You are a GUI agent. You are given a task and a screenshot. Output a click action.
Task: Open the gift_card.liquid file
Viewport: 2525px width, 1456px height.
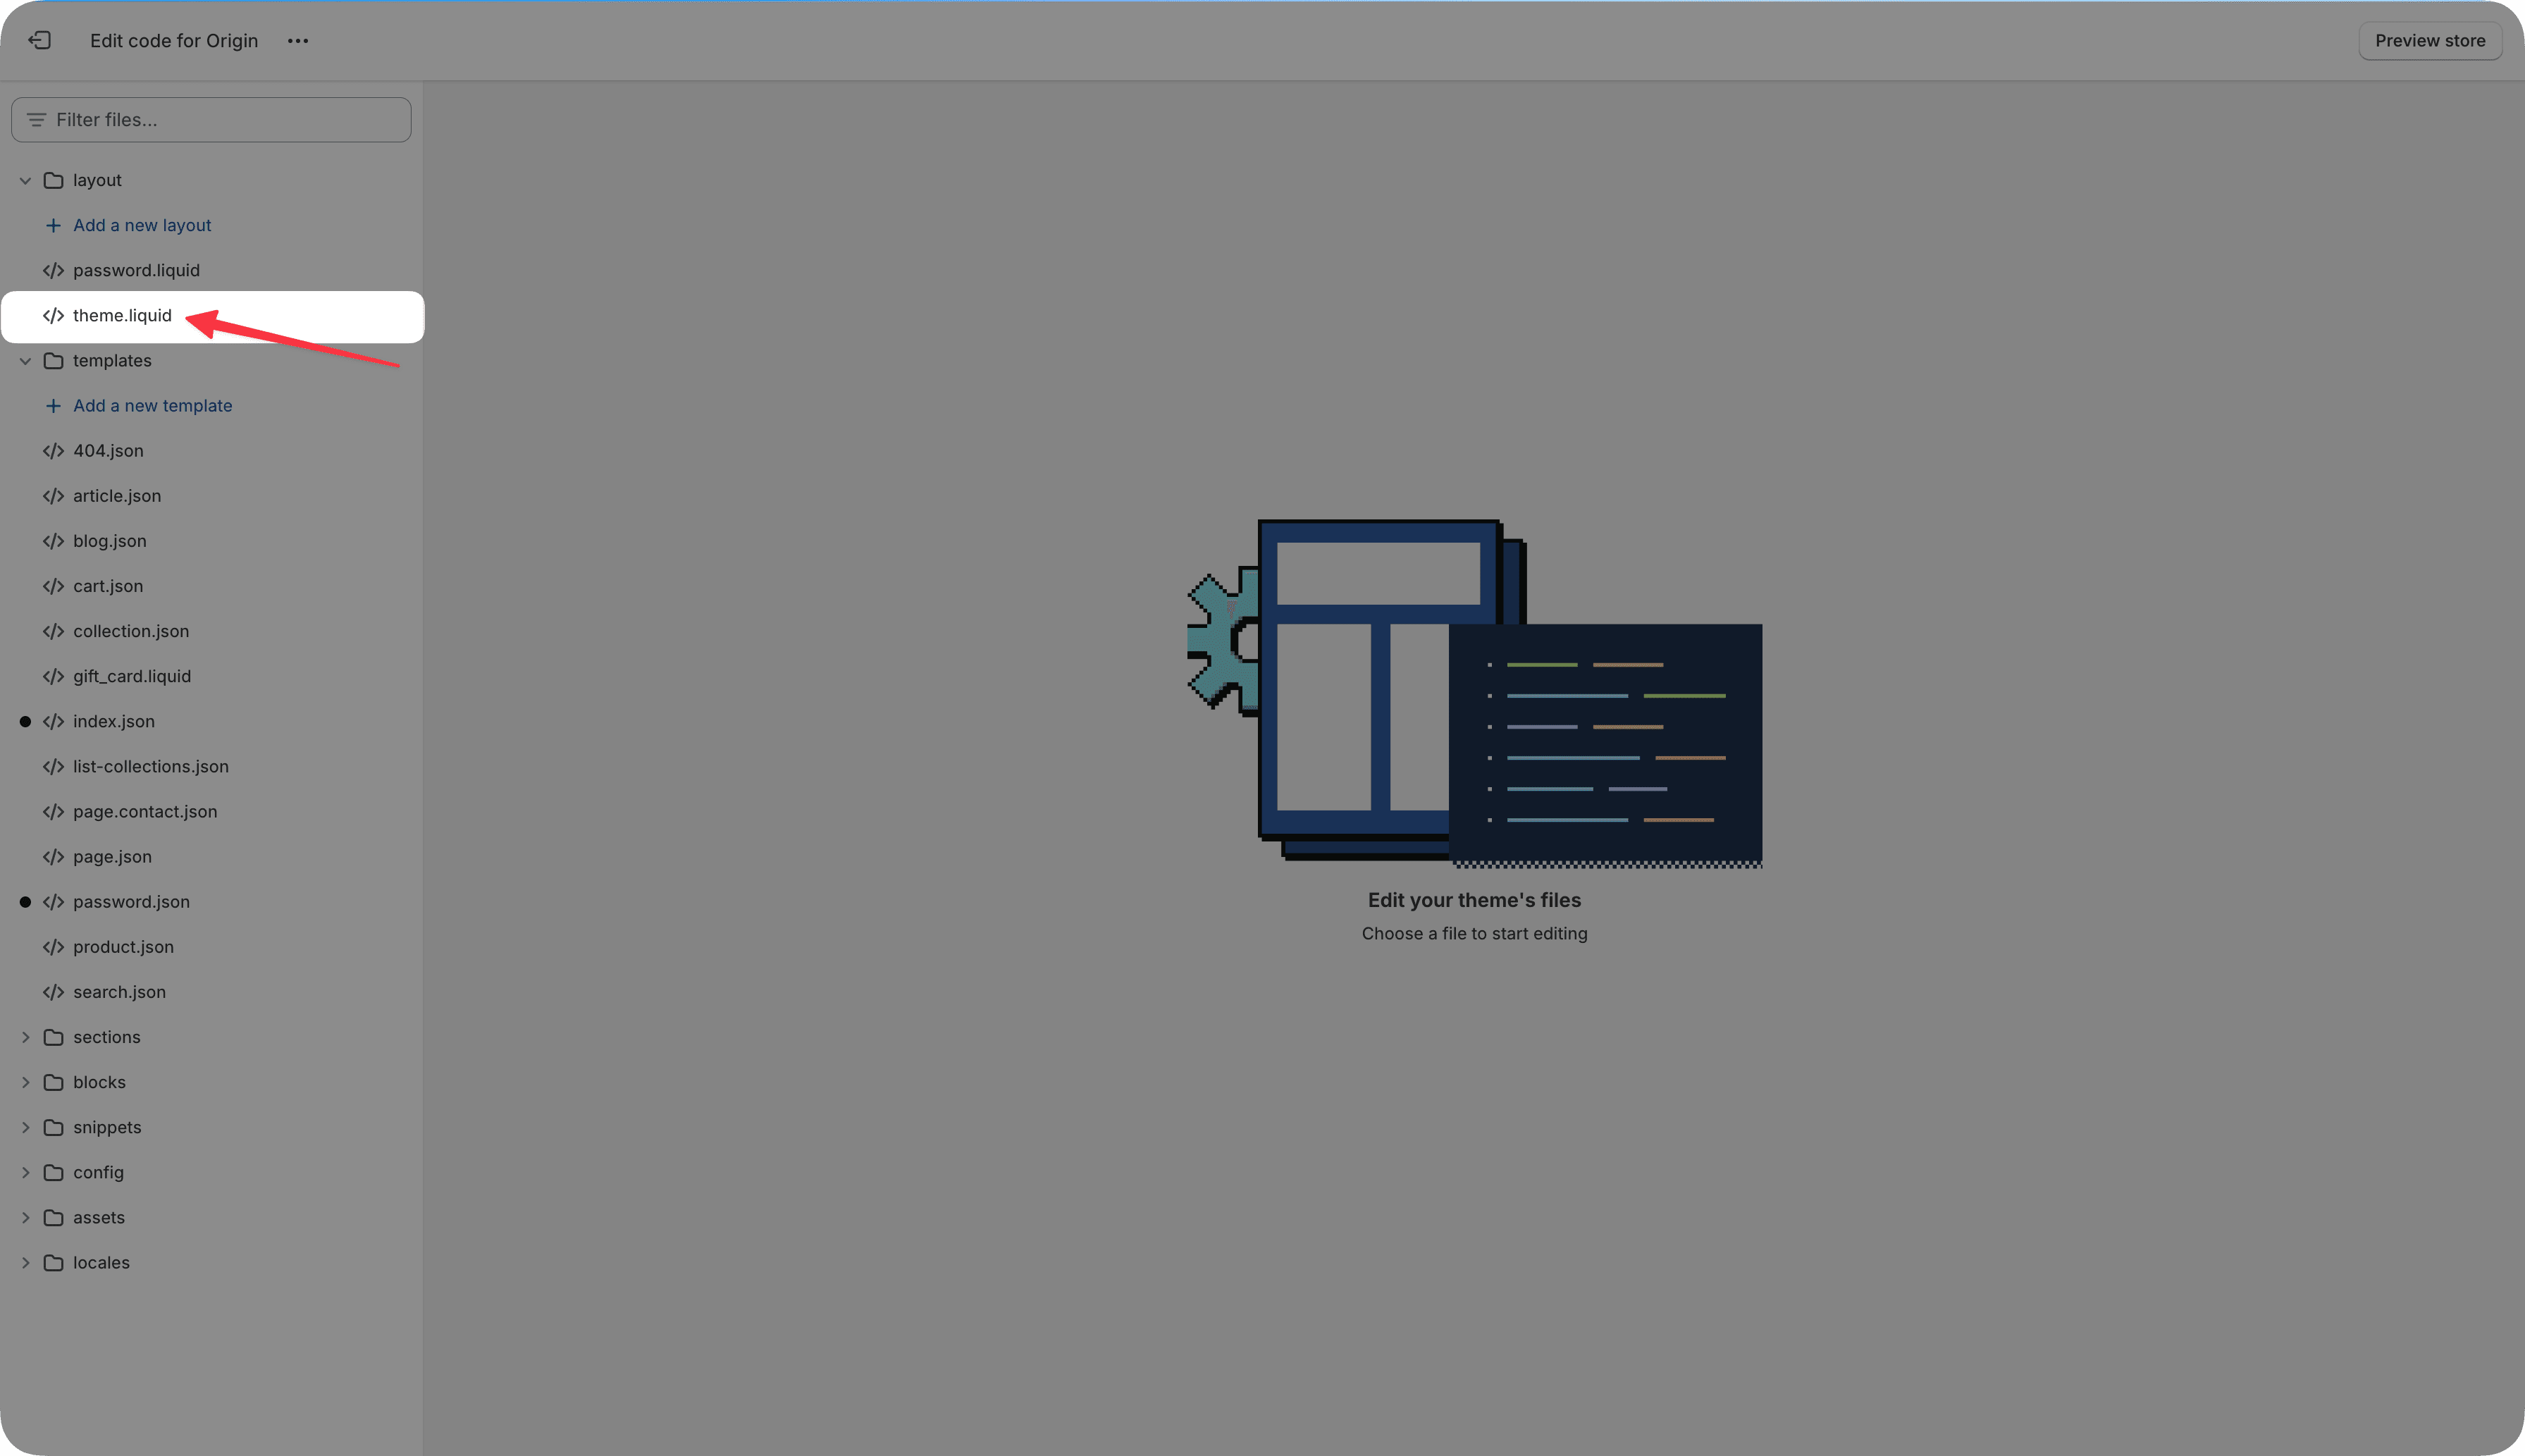[x=131, y=676]
